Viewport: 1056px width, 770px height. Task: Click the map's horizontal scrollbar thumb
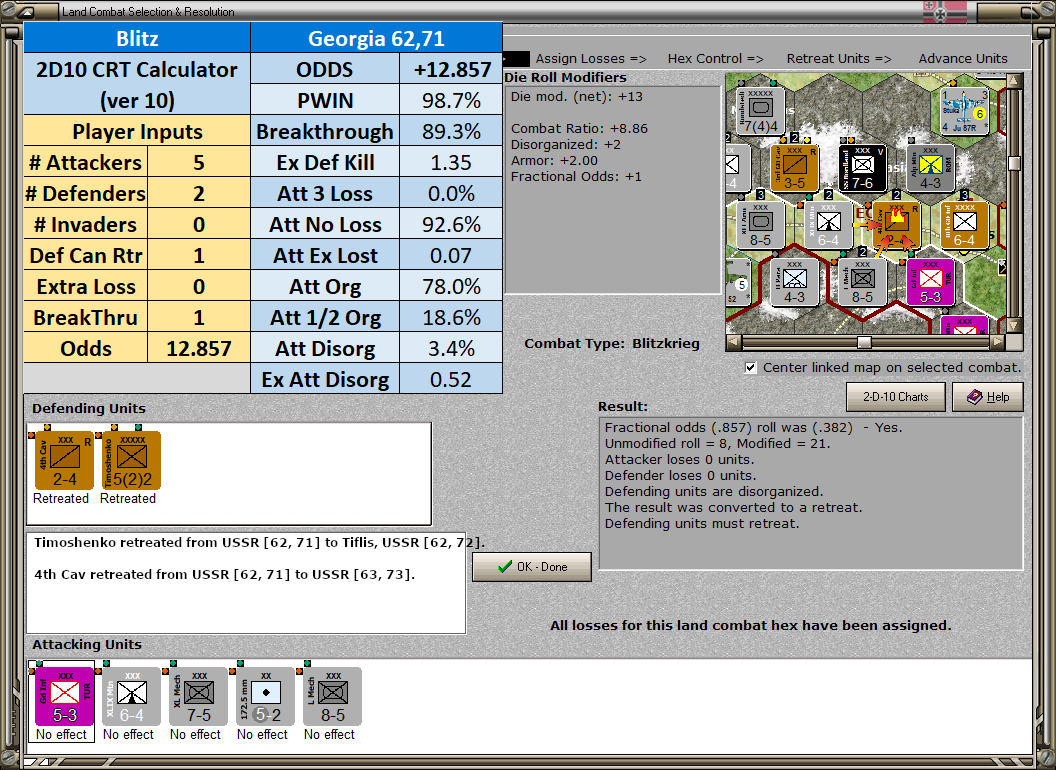[864, 342]
